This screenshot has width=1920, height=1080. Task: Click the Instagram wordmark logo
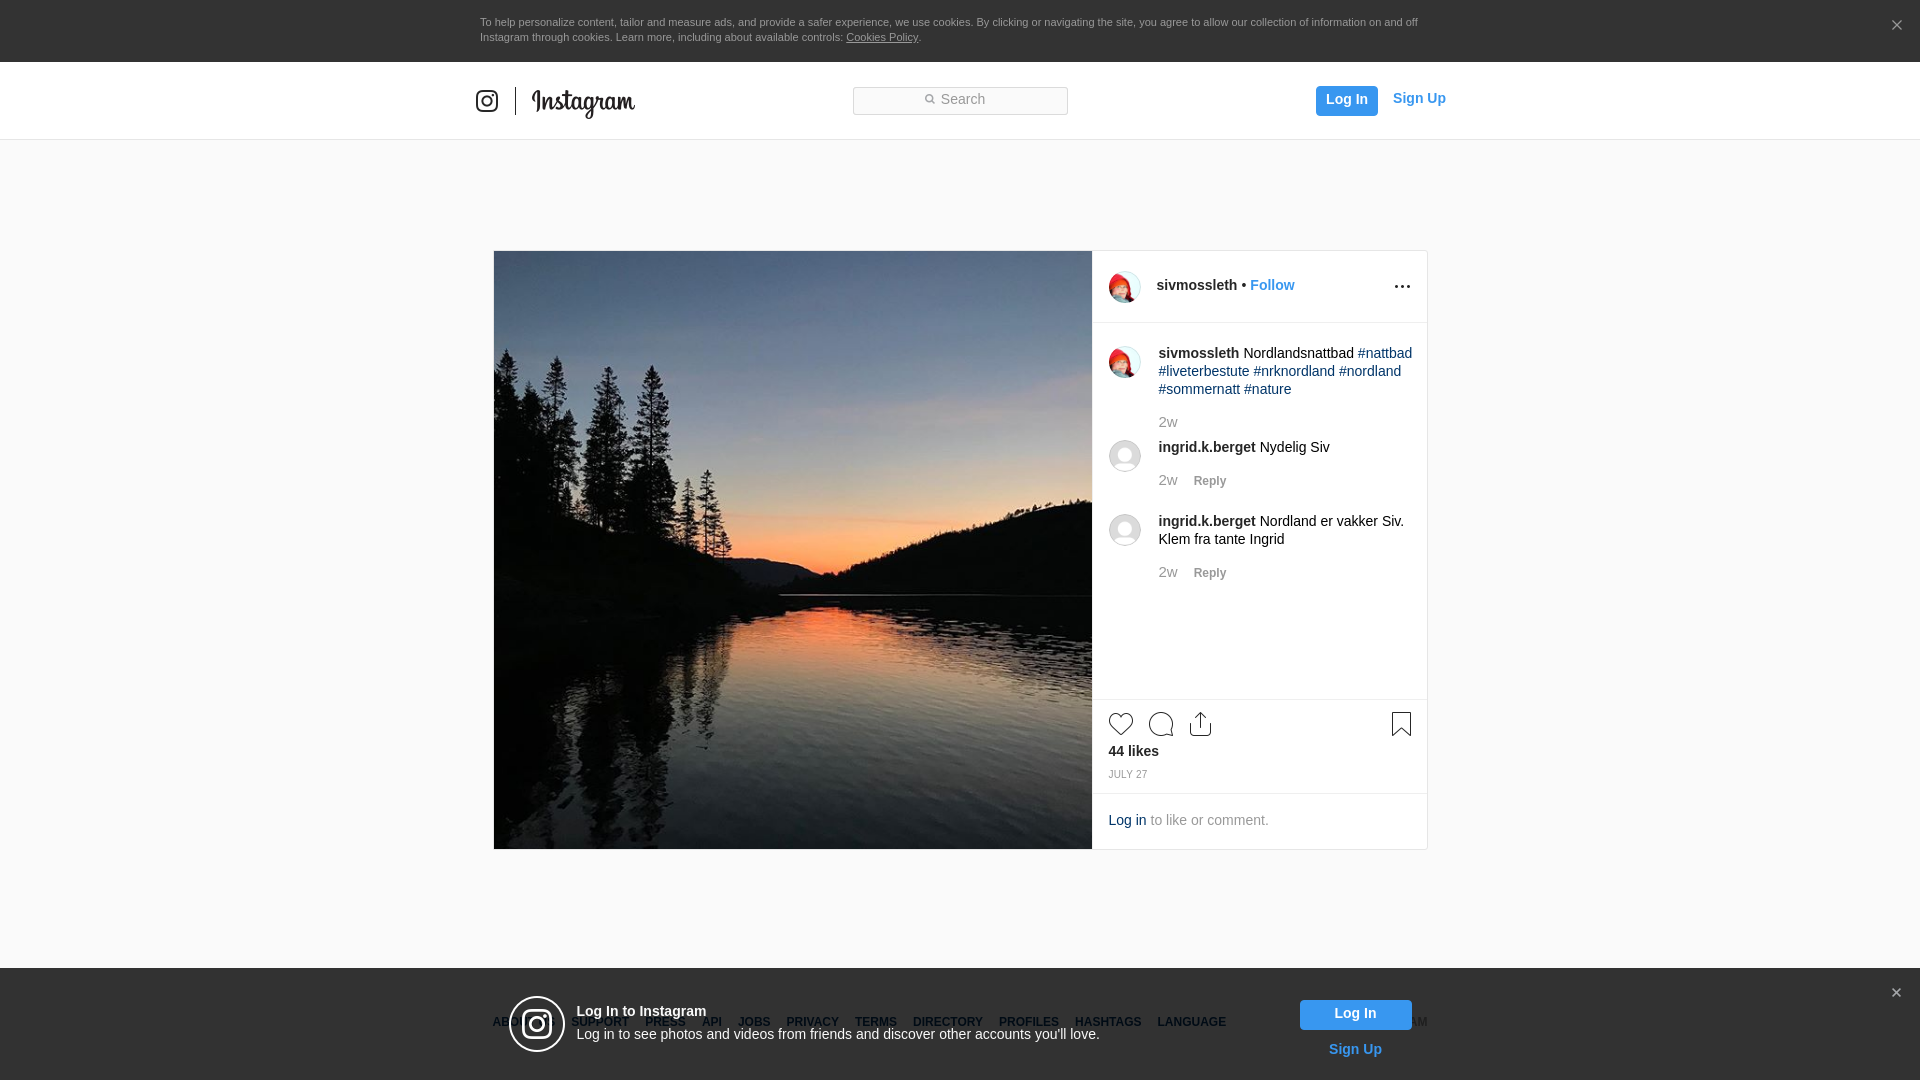pos(583,102)
